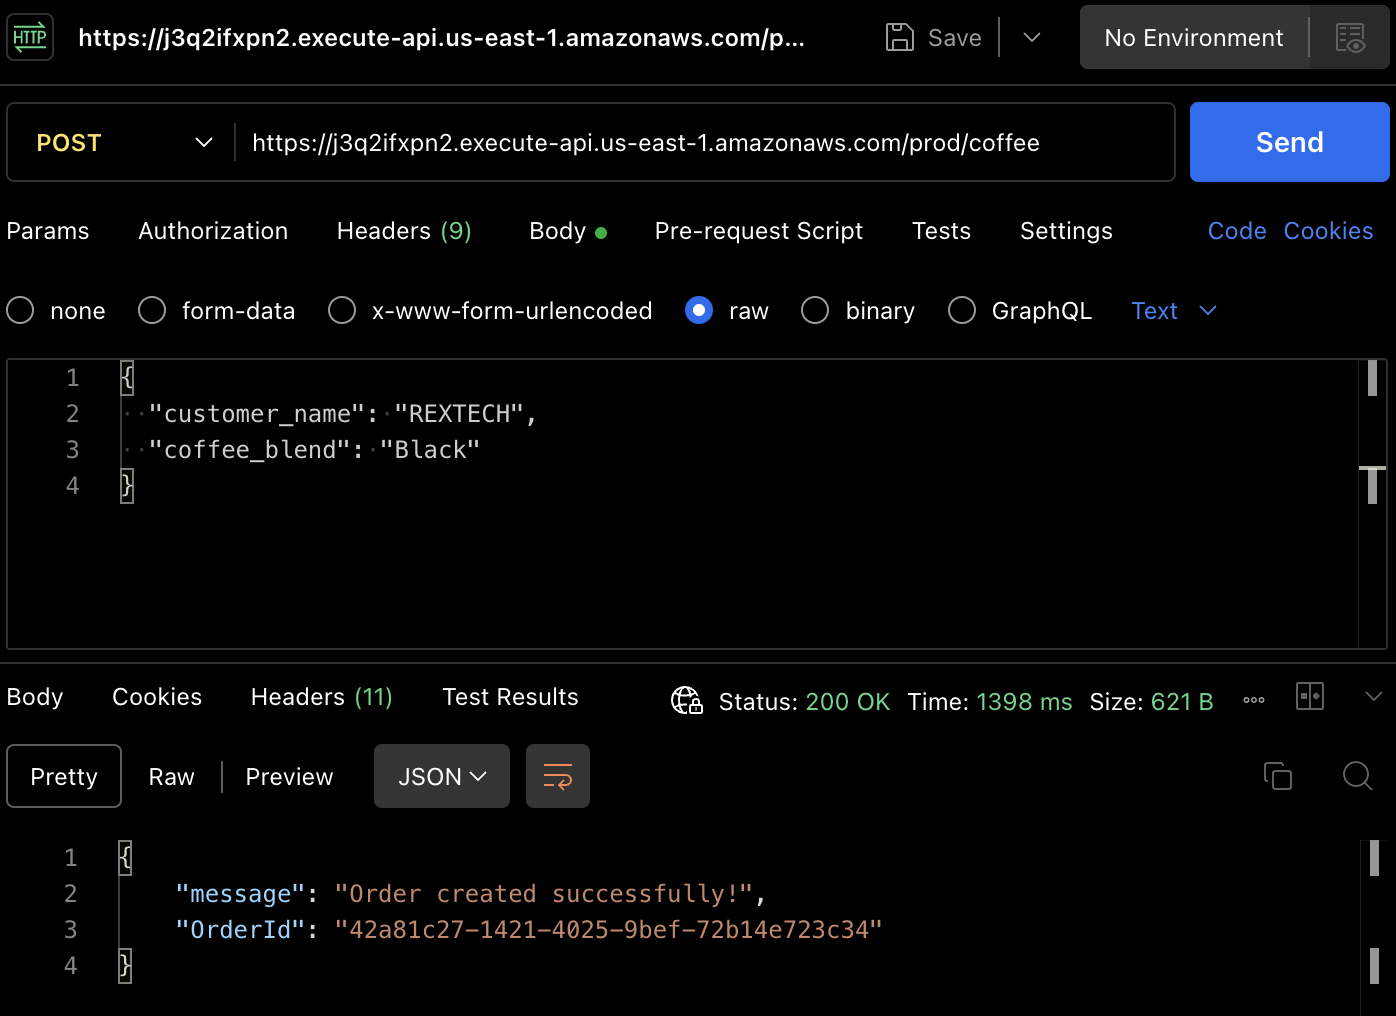Select the x-www-form-urlencoded body option

point(342,311)
